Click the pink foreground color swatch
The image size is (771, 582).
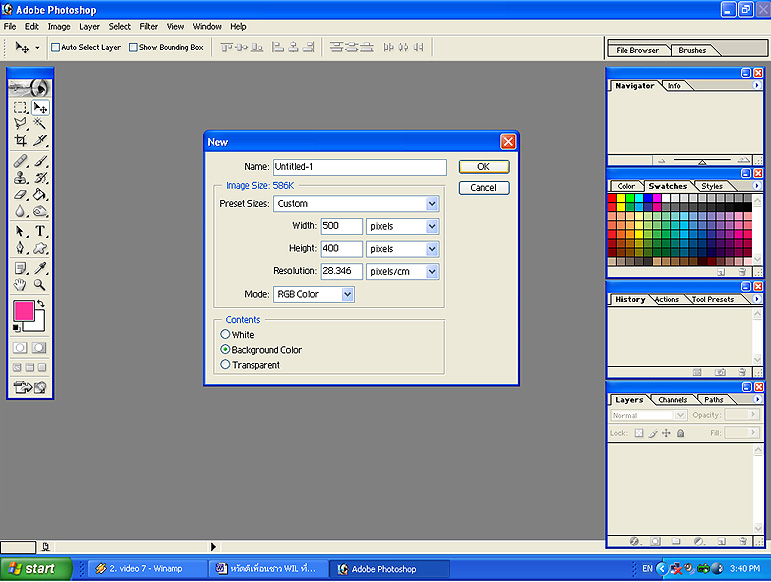(x=24, y=311)
